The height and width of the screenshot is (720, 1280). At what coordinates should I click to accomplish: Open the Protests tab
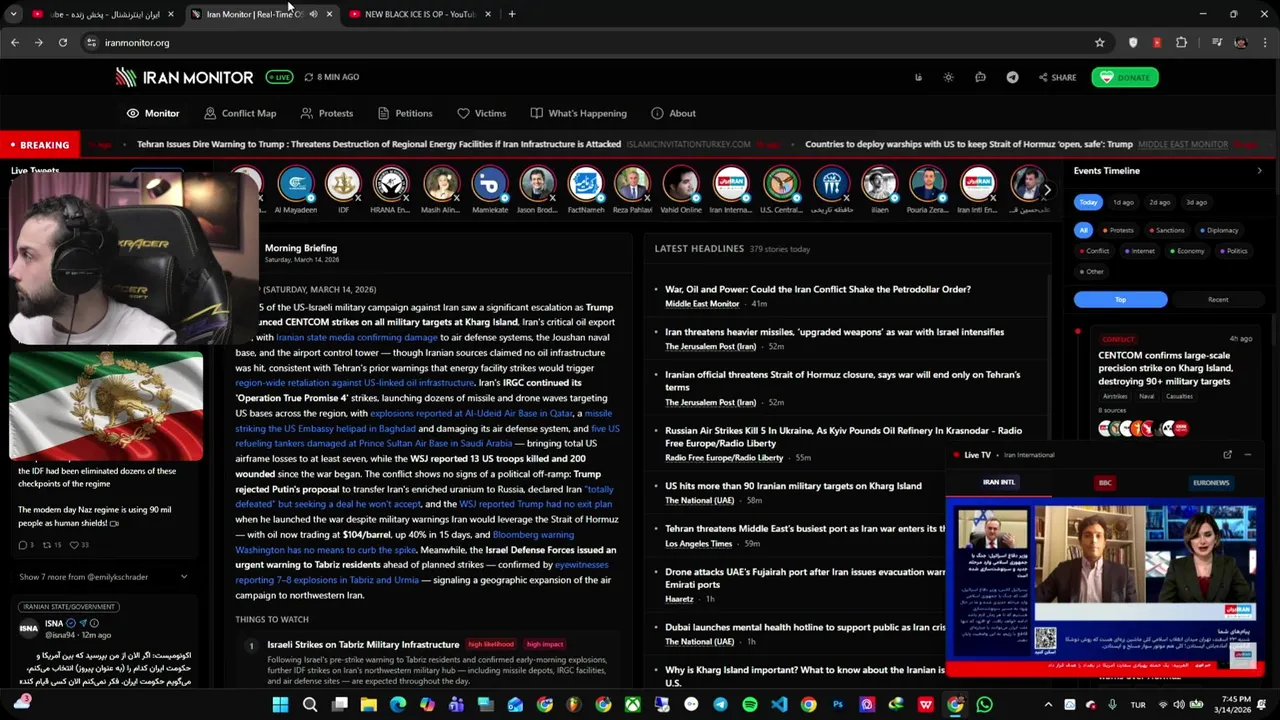click(x=327, y=113)
